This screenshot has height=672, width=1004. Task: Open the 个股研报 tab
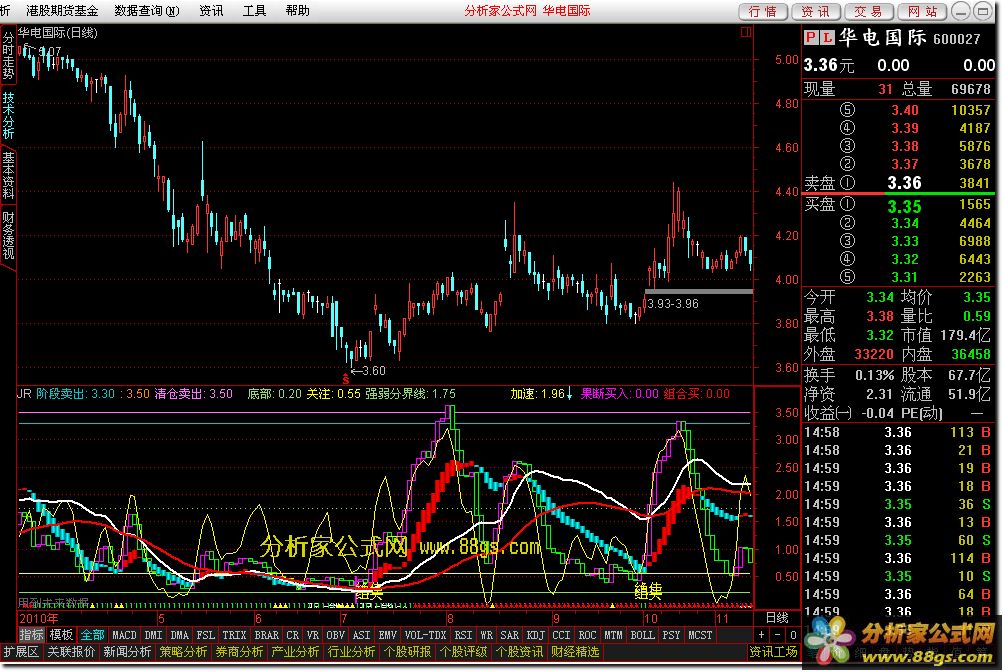point(408,652)
